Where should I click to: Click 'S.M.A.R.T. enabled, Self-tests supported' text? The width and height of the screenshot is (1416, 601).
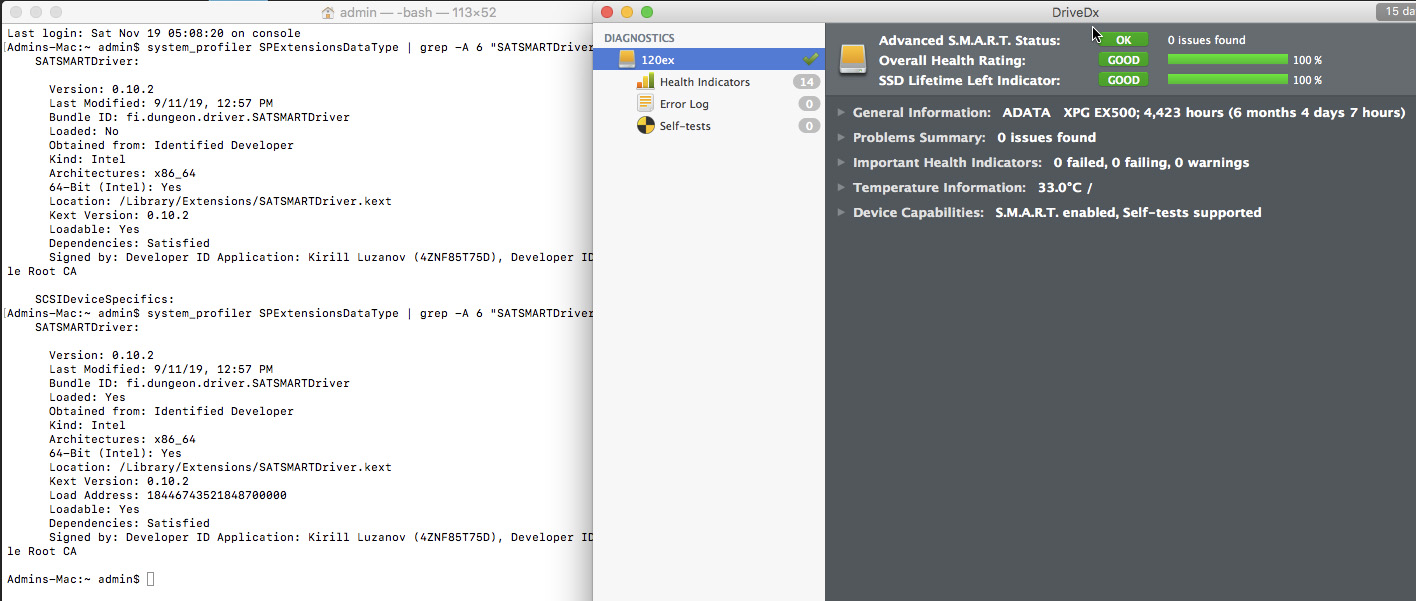pos(1128,213)
